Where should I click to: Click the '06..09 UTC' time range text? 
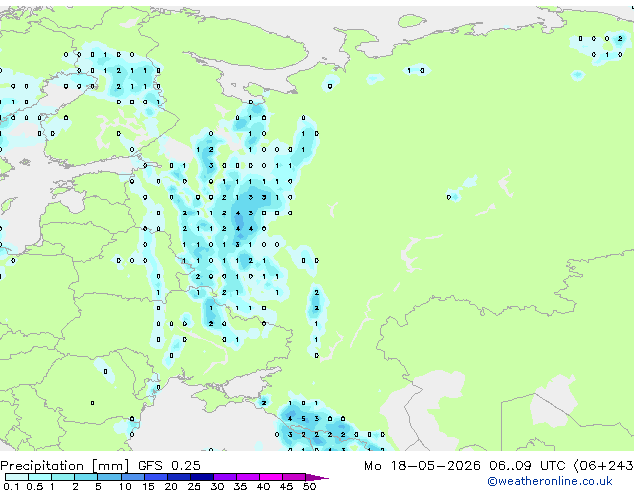pyautogui.click(x=527, y=466)
